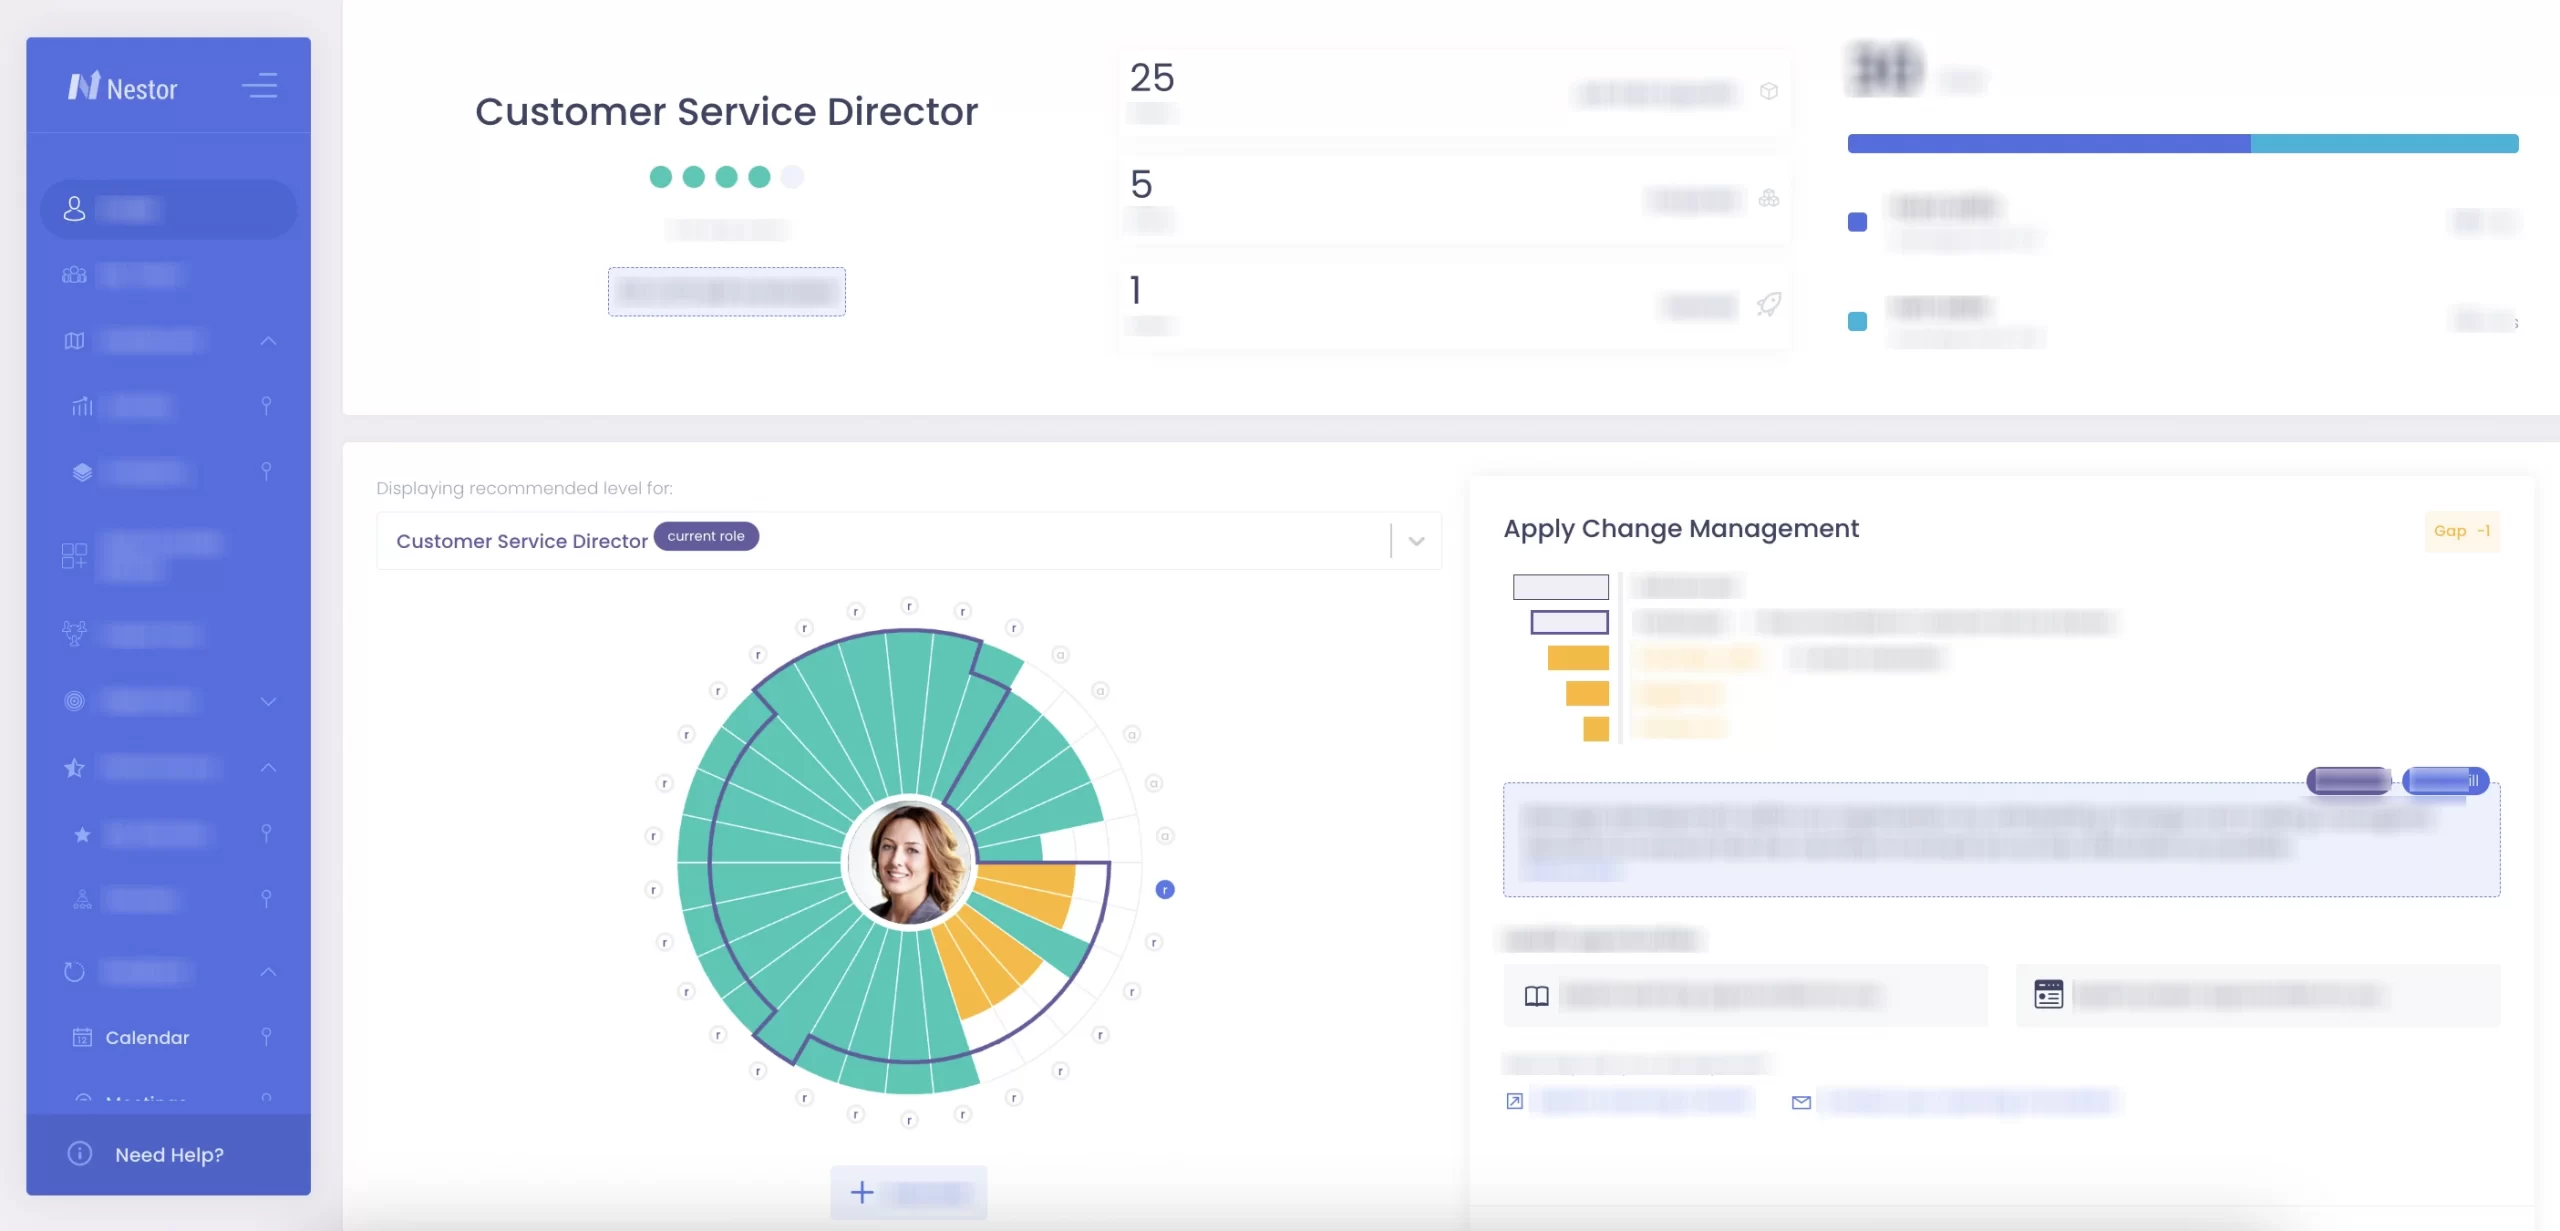Image resolution: width=2560 pixels, height=1231 pixels.
Task: Click the top grey outlined level bar
Action: (x=1561, y=587)
